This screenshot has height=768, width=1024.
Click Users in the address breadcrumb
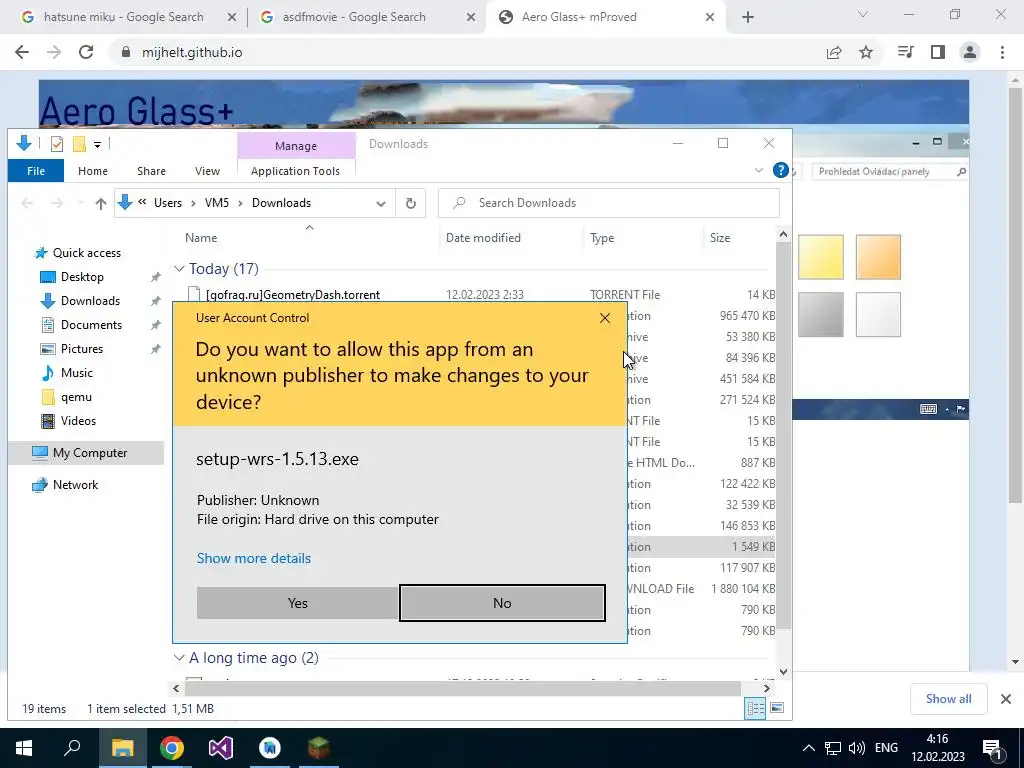click(168, 203)
